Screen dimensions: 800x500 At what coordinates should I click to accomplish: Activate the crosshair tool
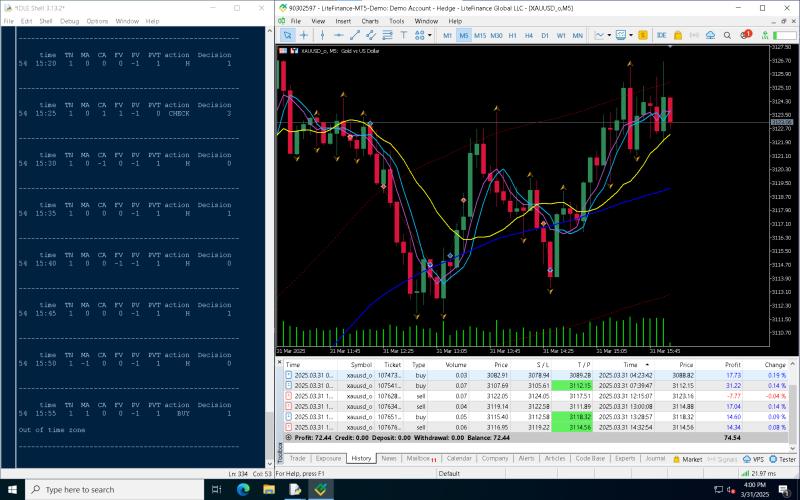tap(304, 35)
